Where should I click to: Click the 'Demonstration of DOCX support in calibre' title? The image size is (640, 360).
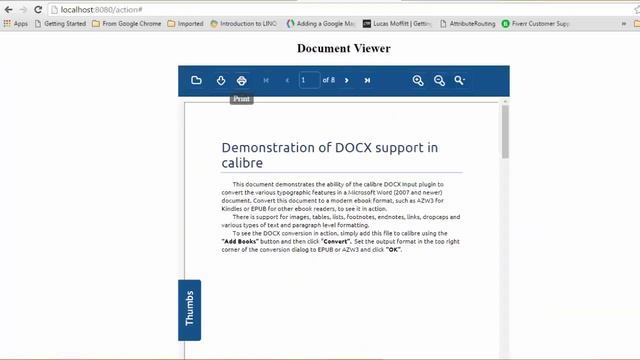tap(330, 155)
